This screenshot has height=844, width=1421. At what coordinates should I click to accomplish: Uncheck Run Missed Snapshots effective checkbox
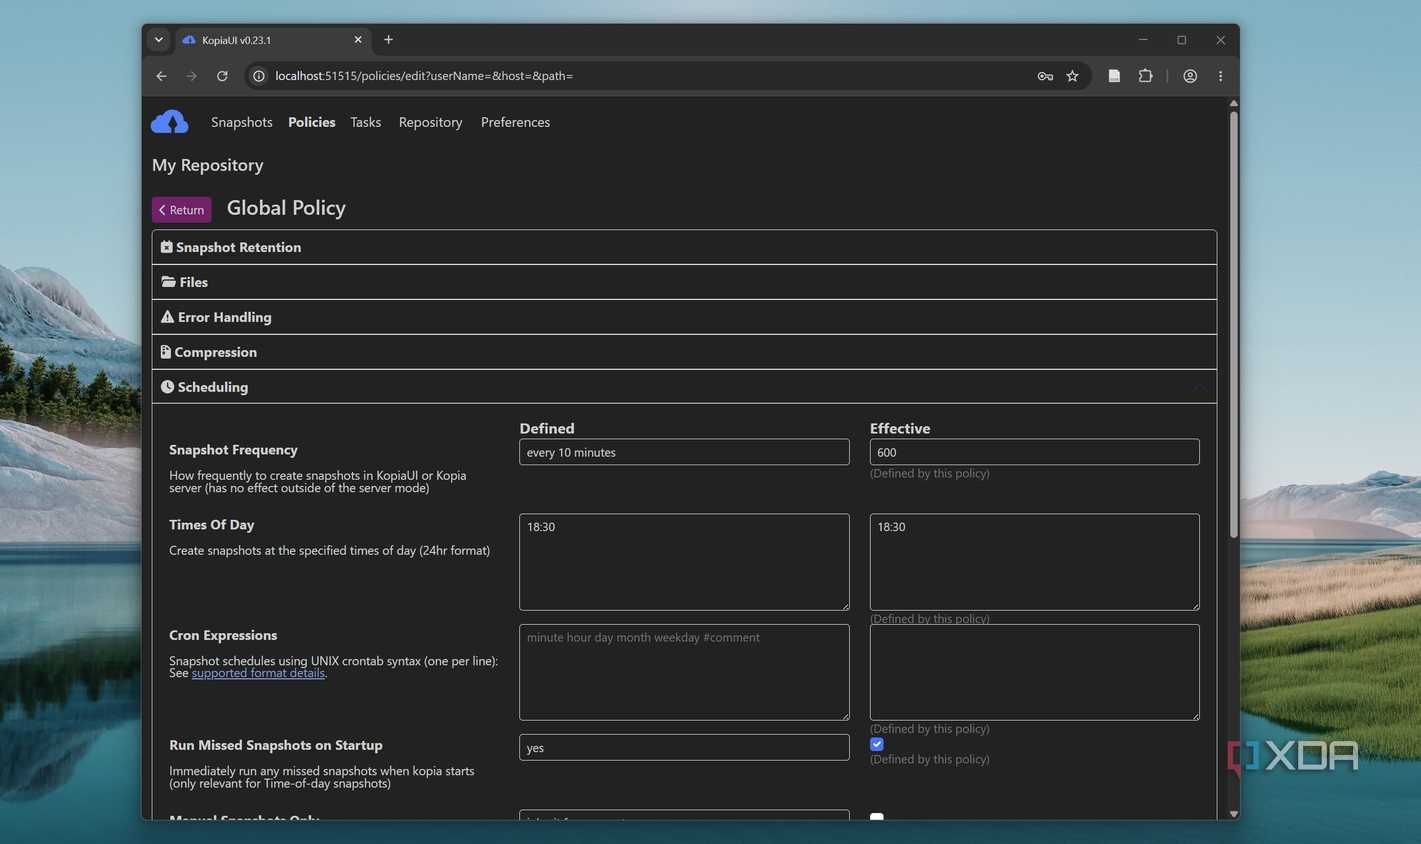(x=877, y=744)
